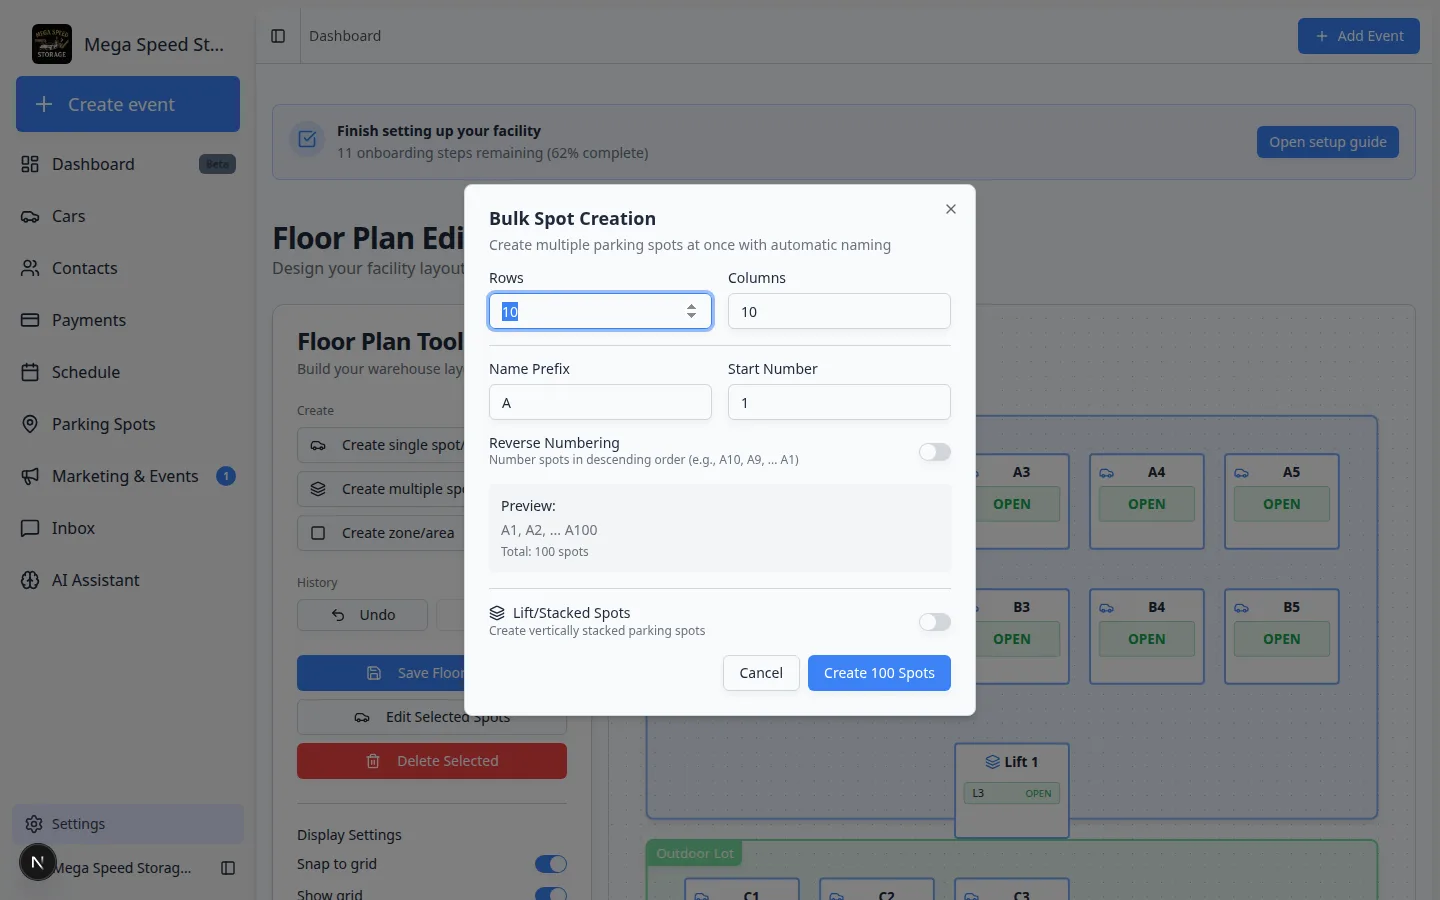Click the Delete Selected button
This screenshot has width=1440, height=900.
point(432,761)
